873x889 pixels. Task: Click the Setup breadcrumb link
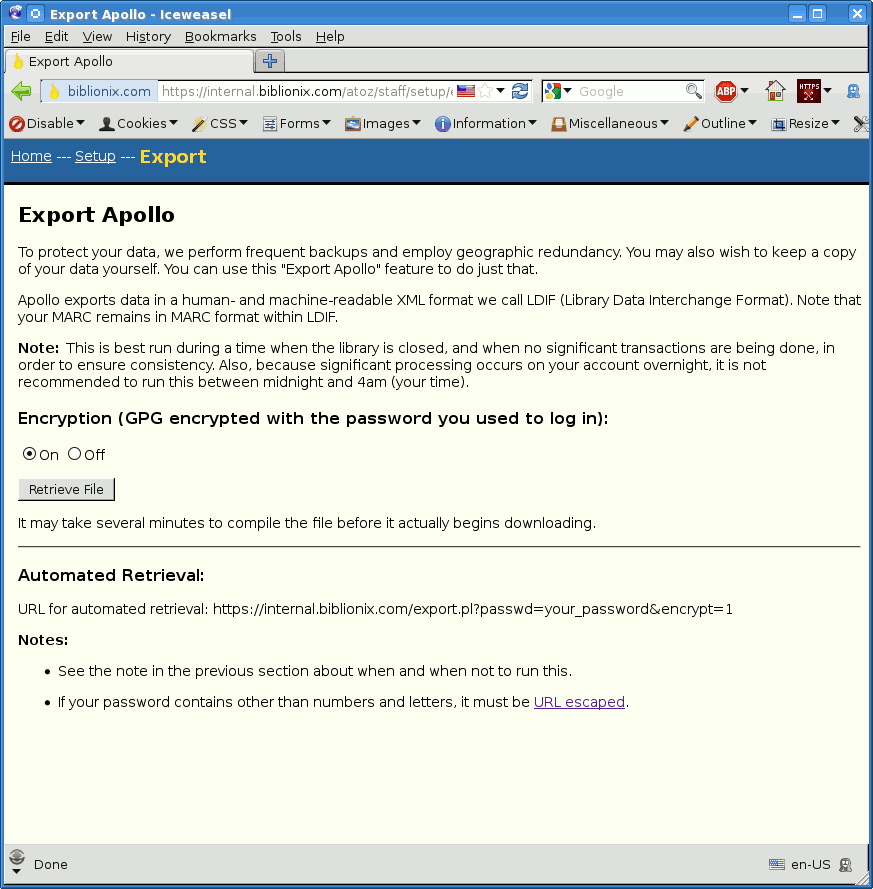pos(95,156)
